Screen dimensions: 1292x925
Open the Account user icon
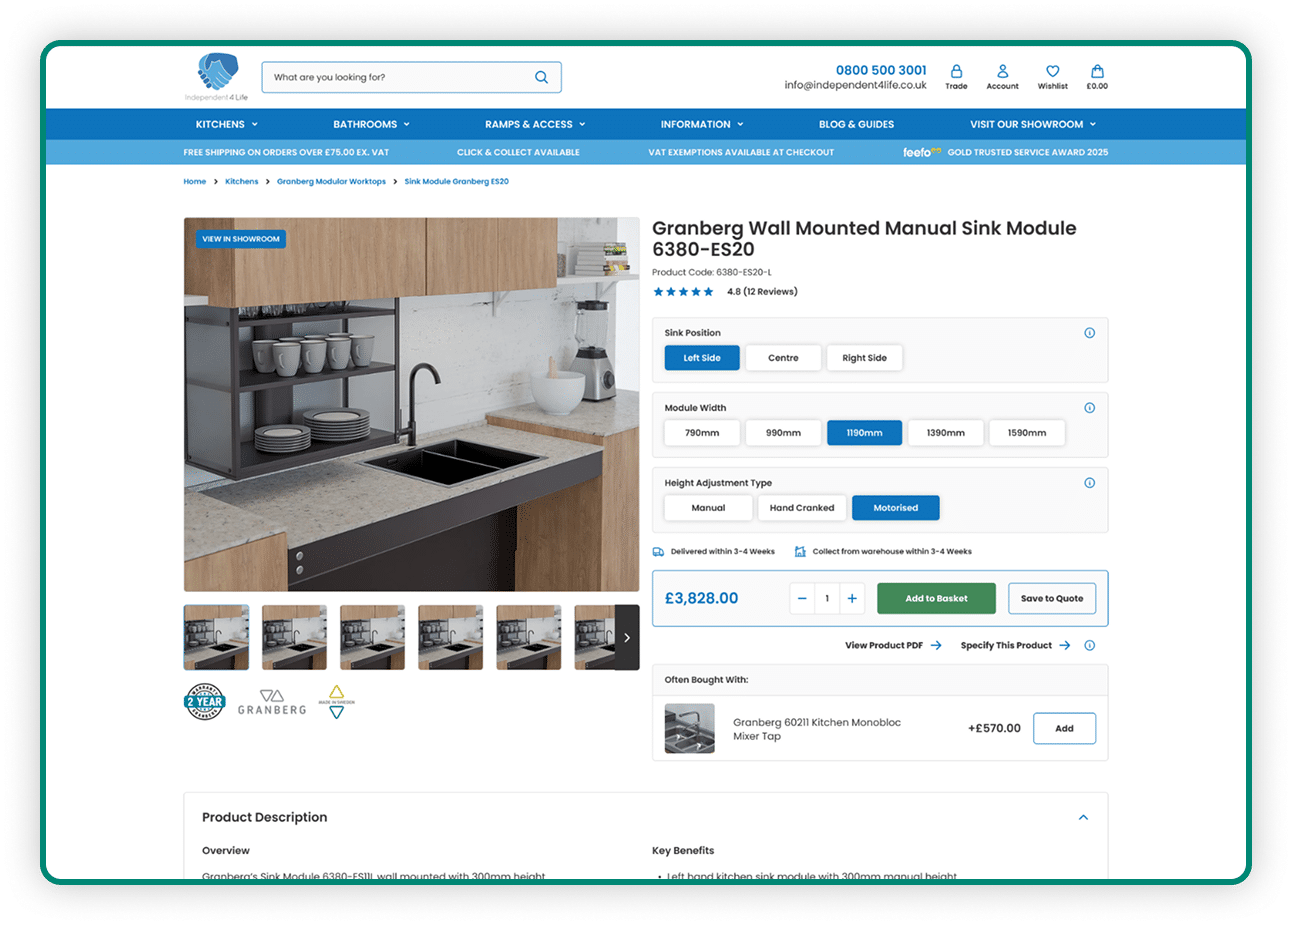click(x=1002, y=72)
